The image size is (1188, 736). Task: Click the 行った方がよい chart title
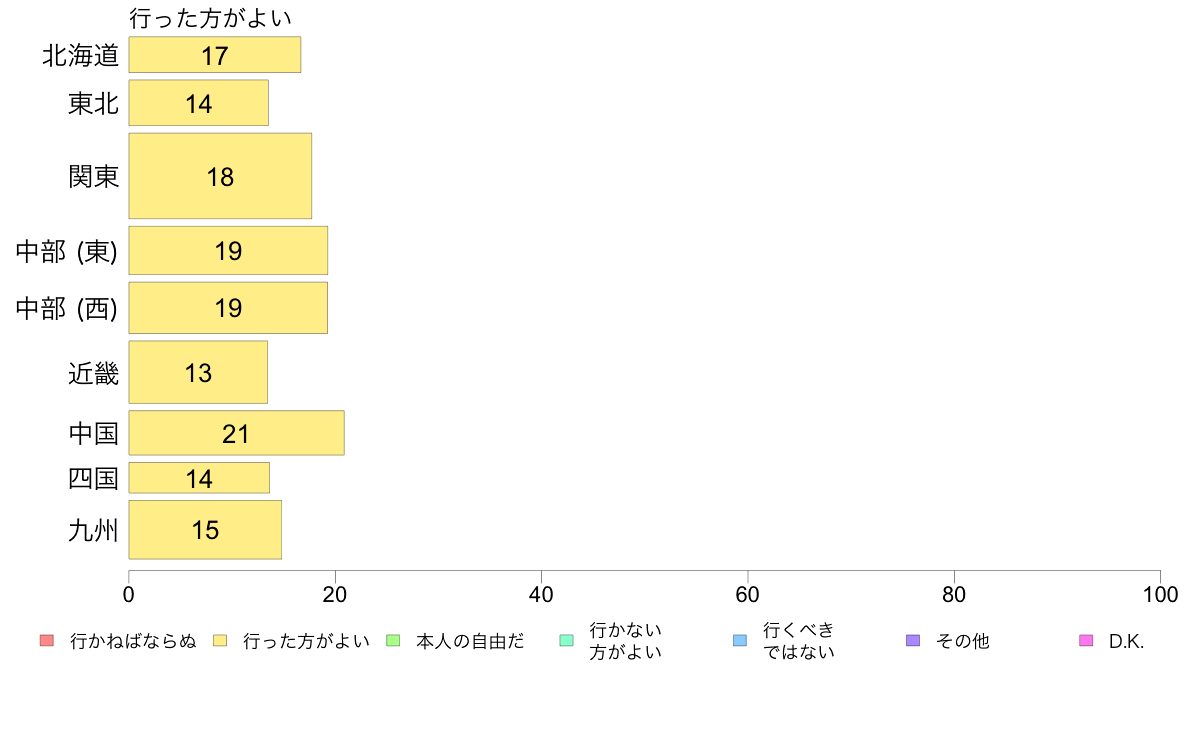pos(211,18)
